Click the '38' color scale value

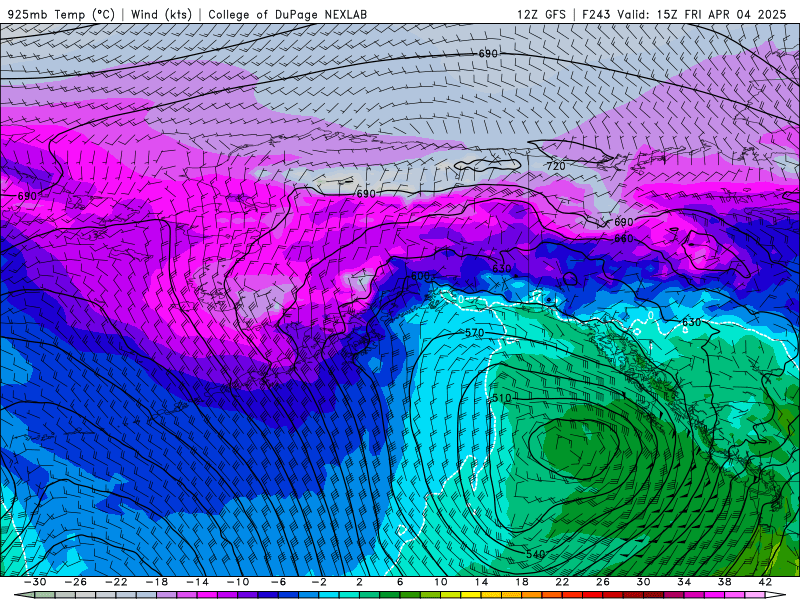pyautogui.click(x=724, y=582)
